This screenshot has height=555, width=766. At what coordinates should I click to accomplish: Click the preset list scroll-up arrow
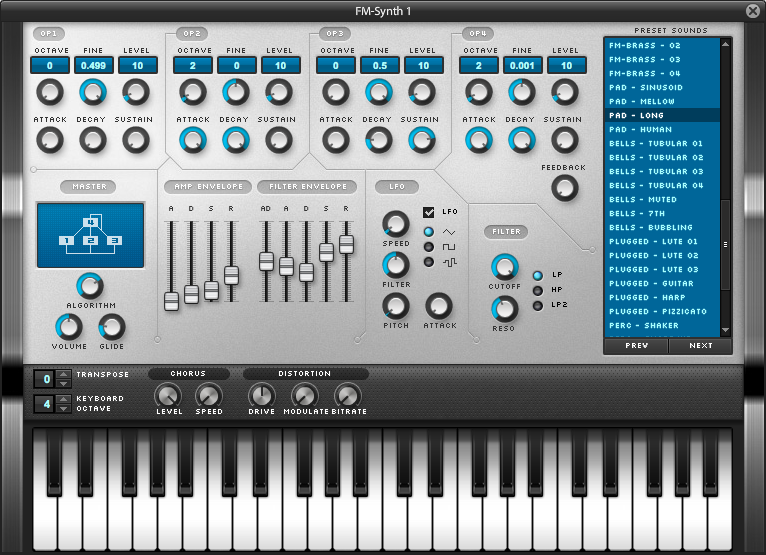click(x=725, y=44)
